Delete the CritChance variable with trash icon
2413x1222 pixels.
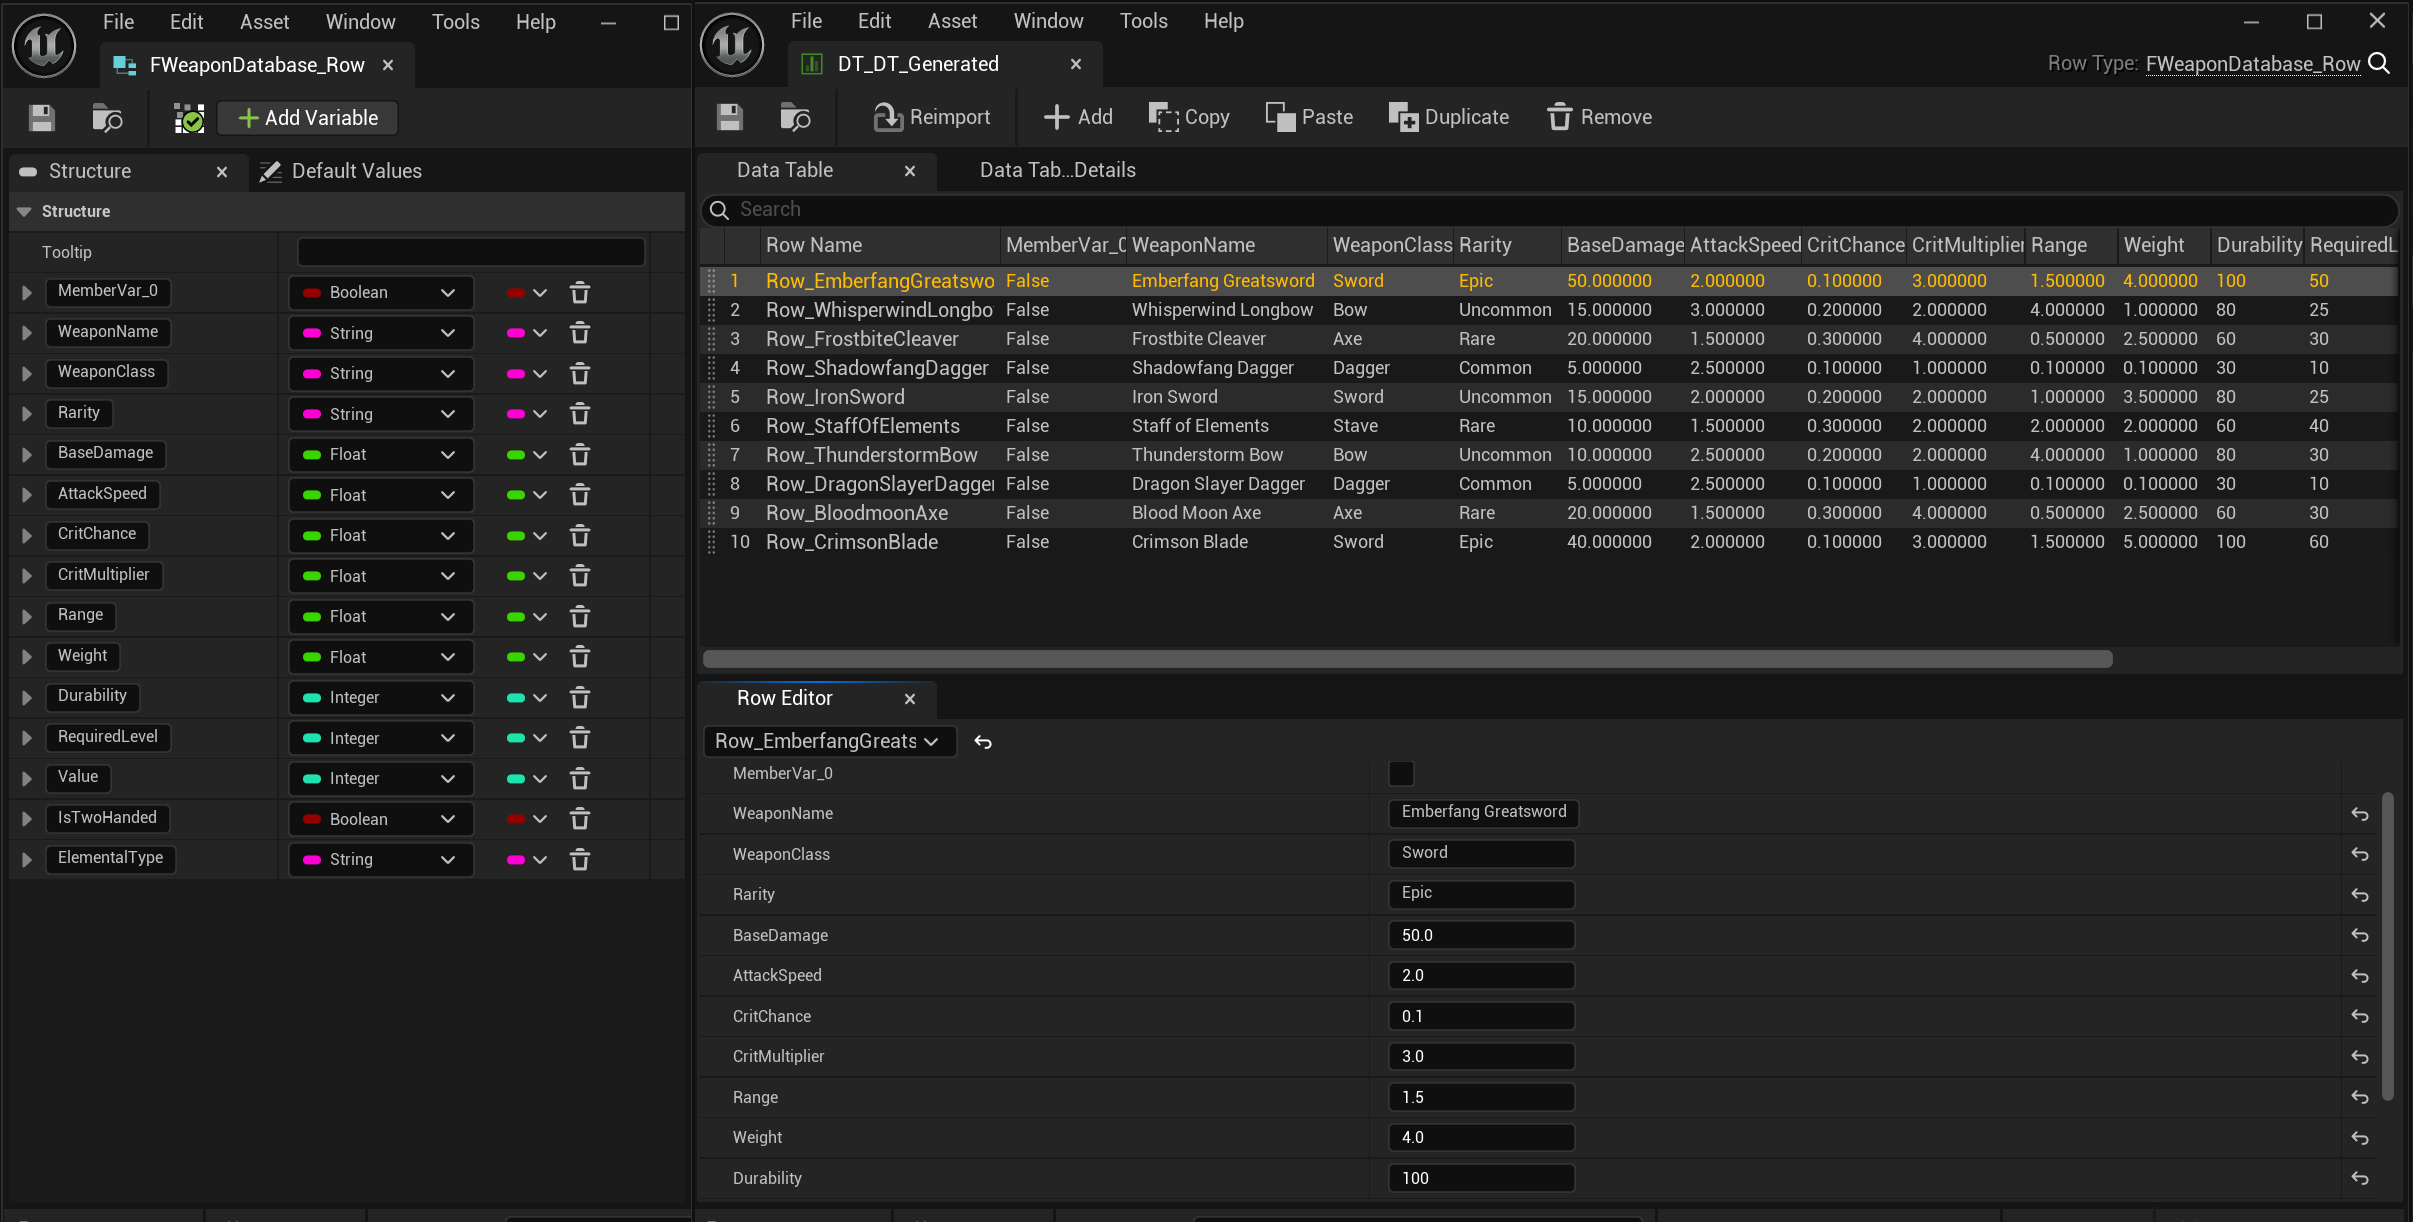[580, 535]
